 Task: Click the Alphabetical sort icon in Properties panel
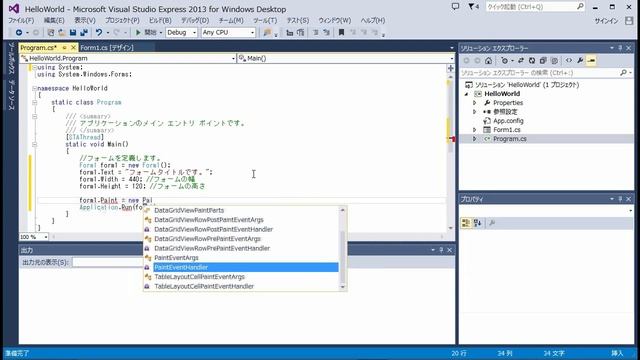[x=478, y=223]
